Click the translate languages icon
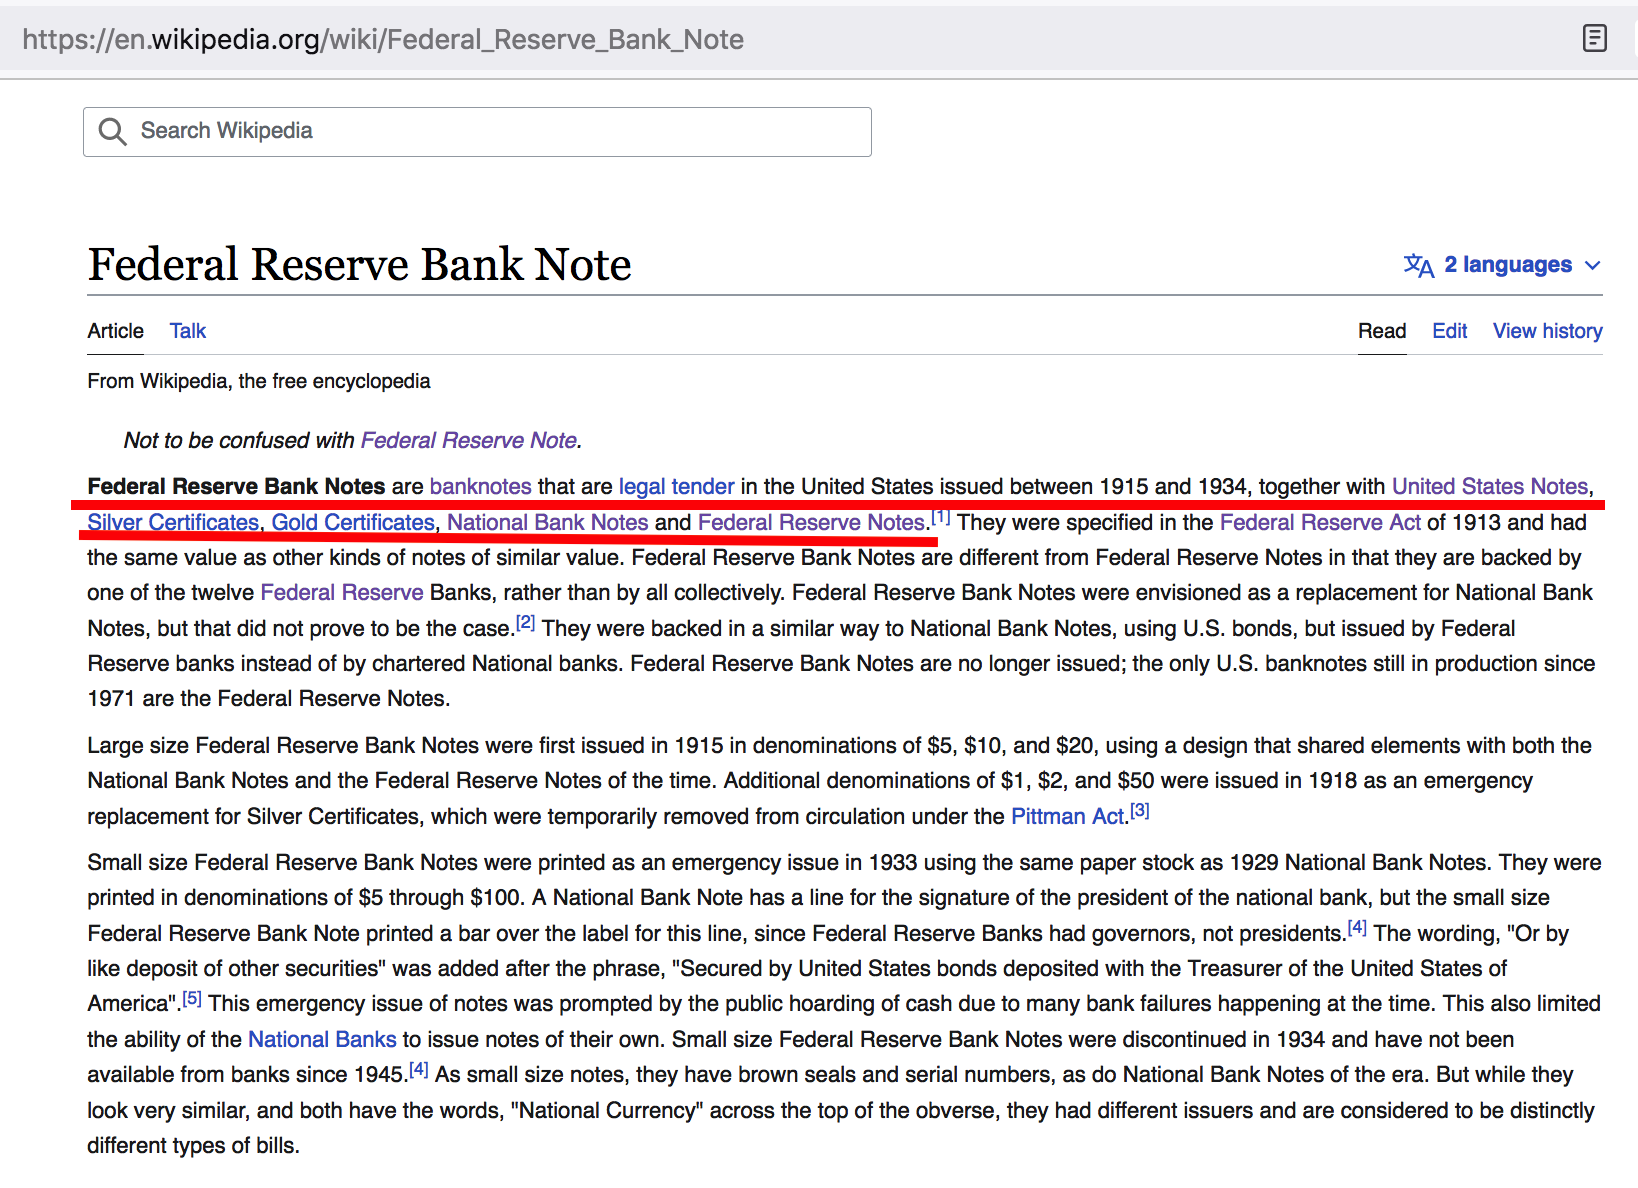Screen dimensions: 1638x1188 pyautogui.click(x=1418, y=265)
